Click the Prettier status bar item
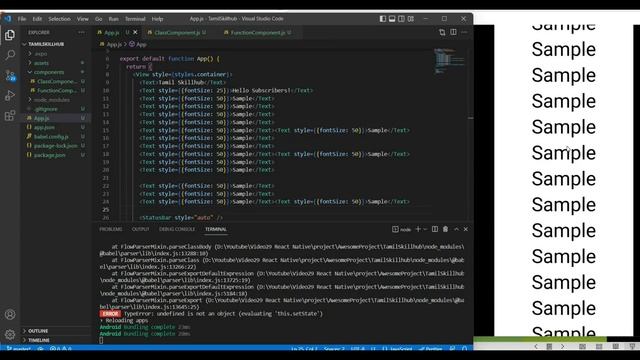Image resolution: width=640 pixels, height=360 pixels. 431,349
